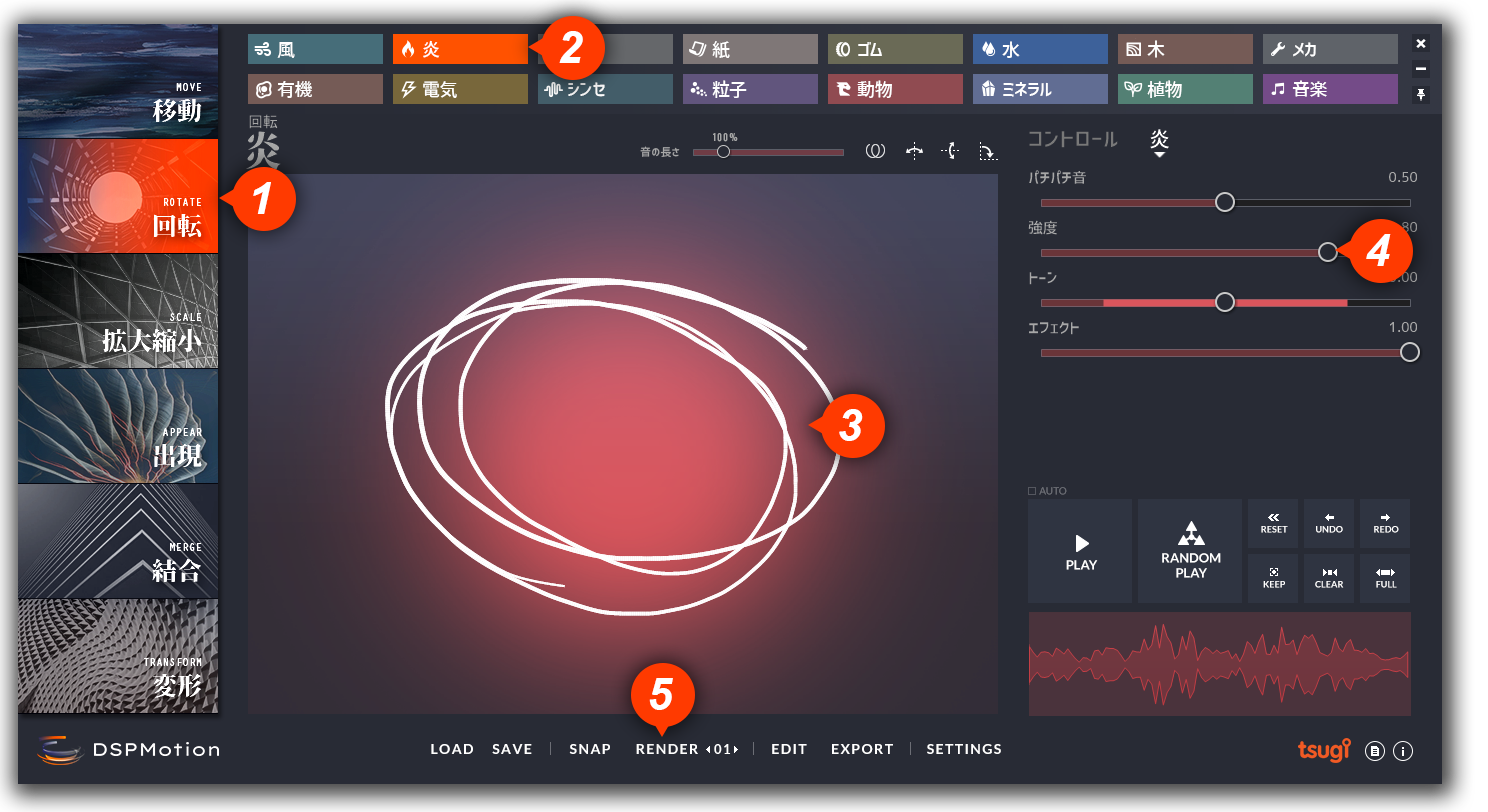This screenshot has width=1488, height=812.
Task: Open the tsugi logo link
Action: click(1324, 749)
